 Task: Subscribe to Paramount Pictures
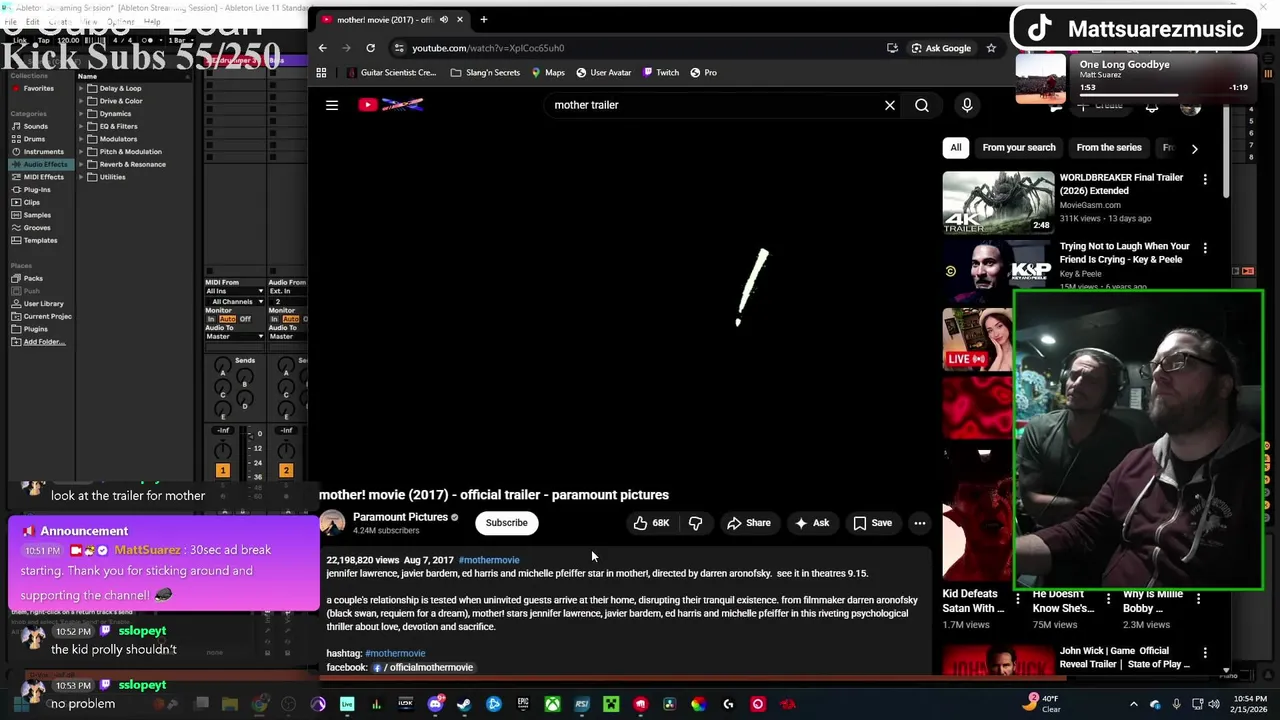tap(506, 523)
